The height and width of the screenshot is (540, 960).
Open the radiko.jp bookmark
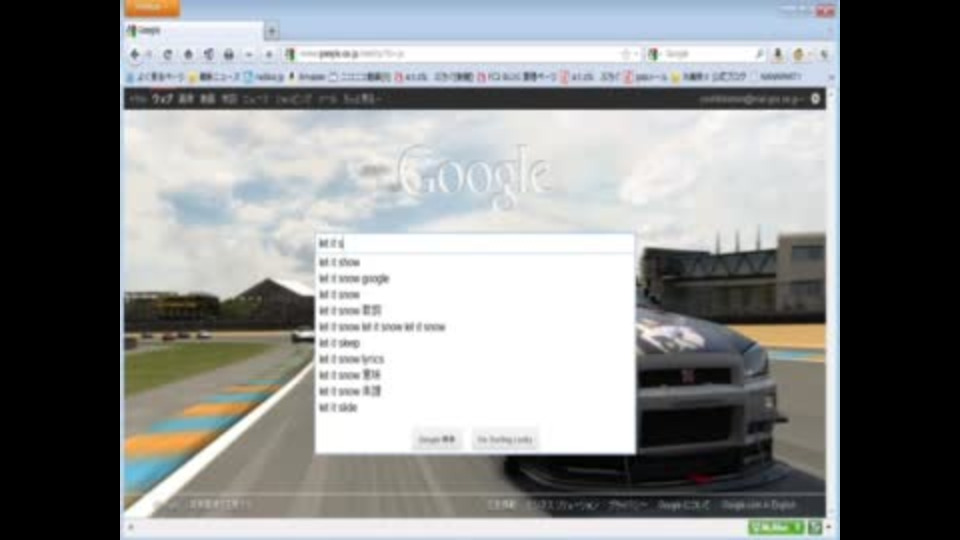pyautogui.click(x=264, y=77)
